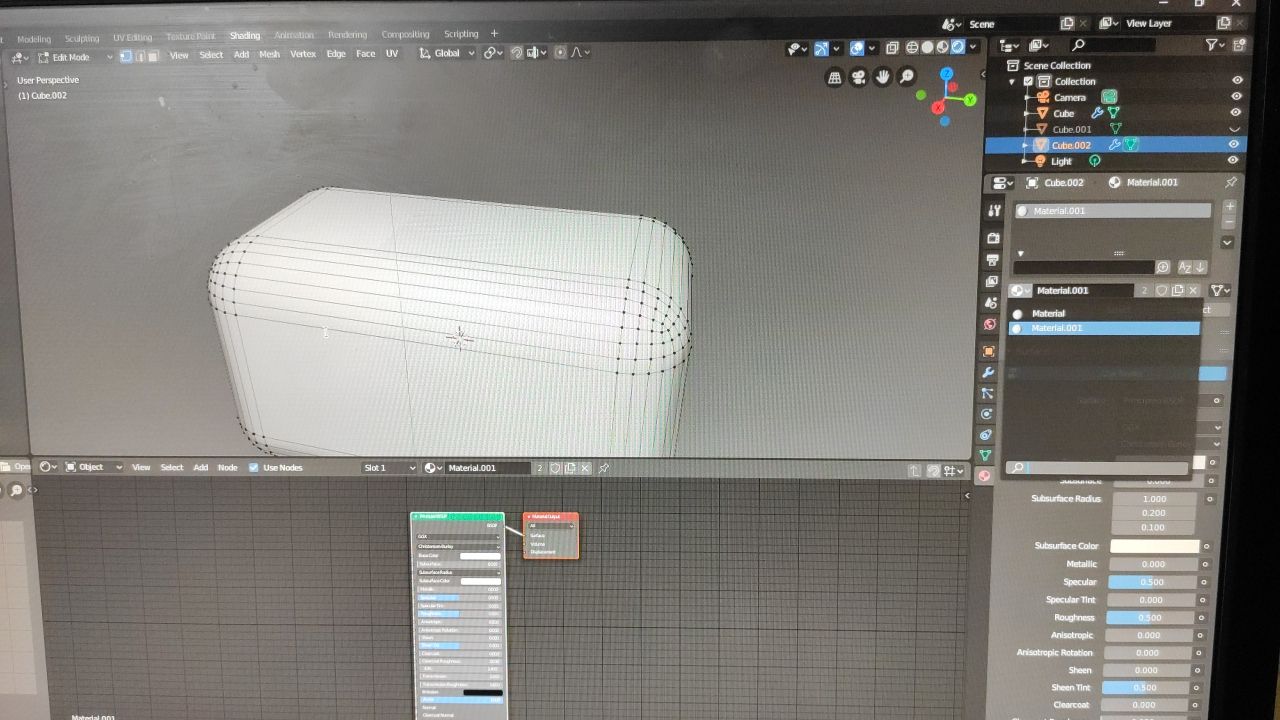Expand Cube.002 in outliner
The height and width of the screenshot is (720, 1280).
coord(1025,145)
